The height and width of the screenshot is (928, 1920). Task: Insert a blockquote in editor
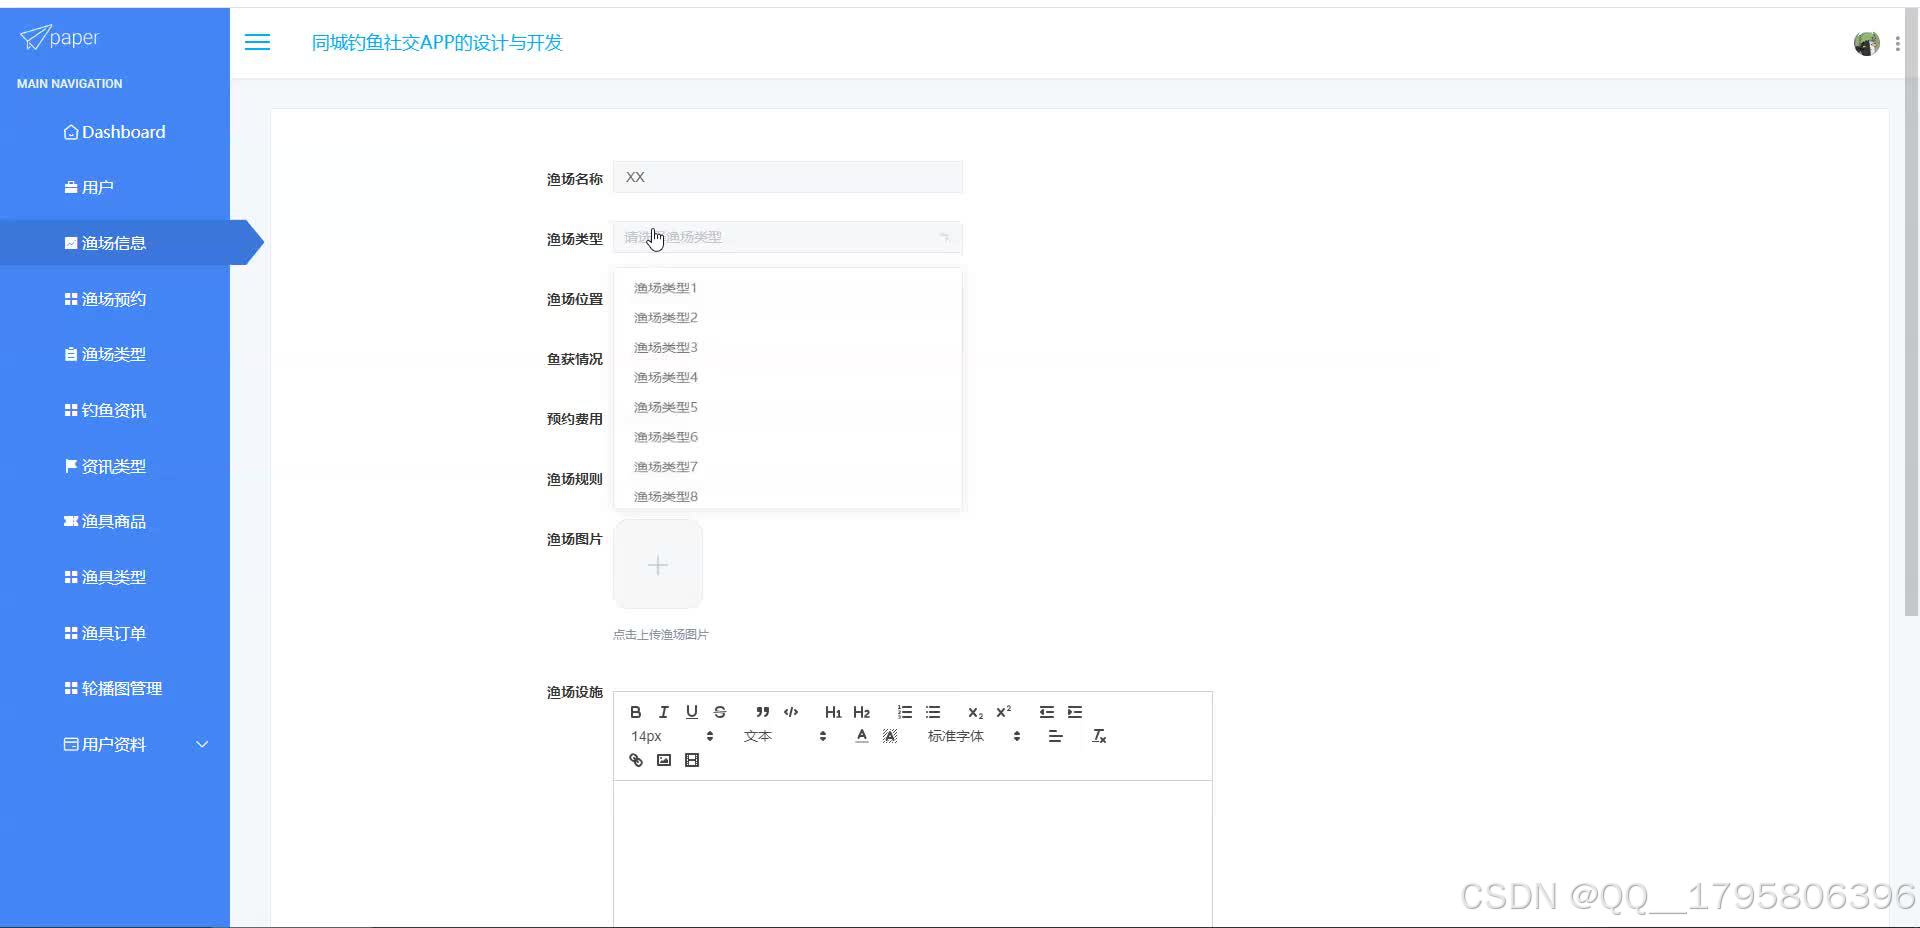pos(762,712)
